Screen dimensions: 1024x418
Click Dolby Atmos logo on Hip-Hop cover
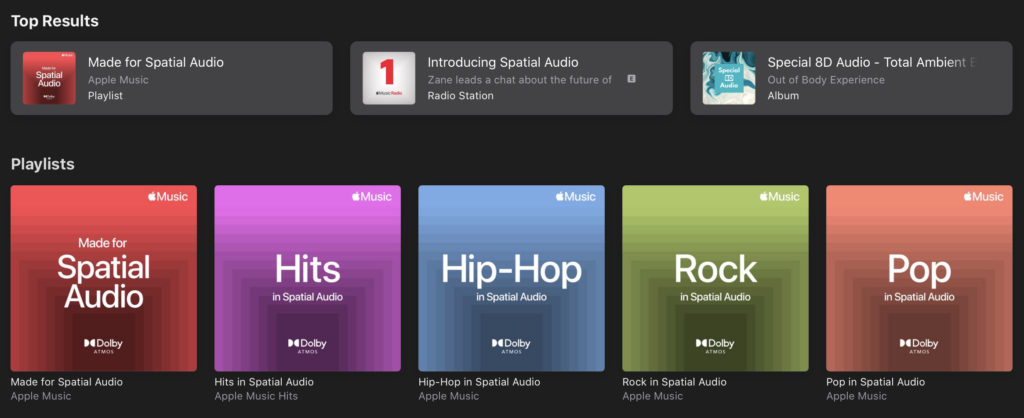click(511, 346)
